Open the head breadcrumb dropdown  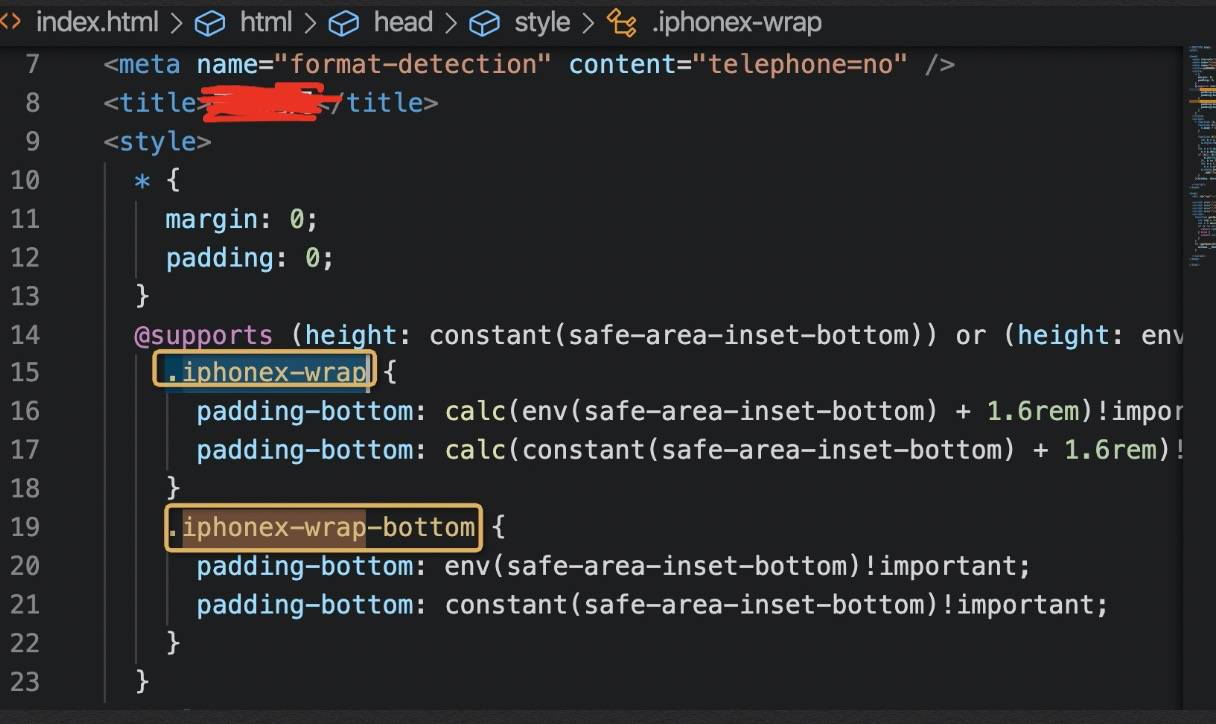pos(402,21)
